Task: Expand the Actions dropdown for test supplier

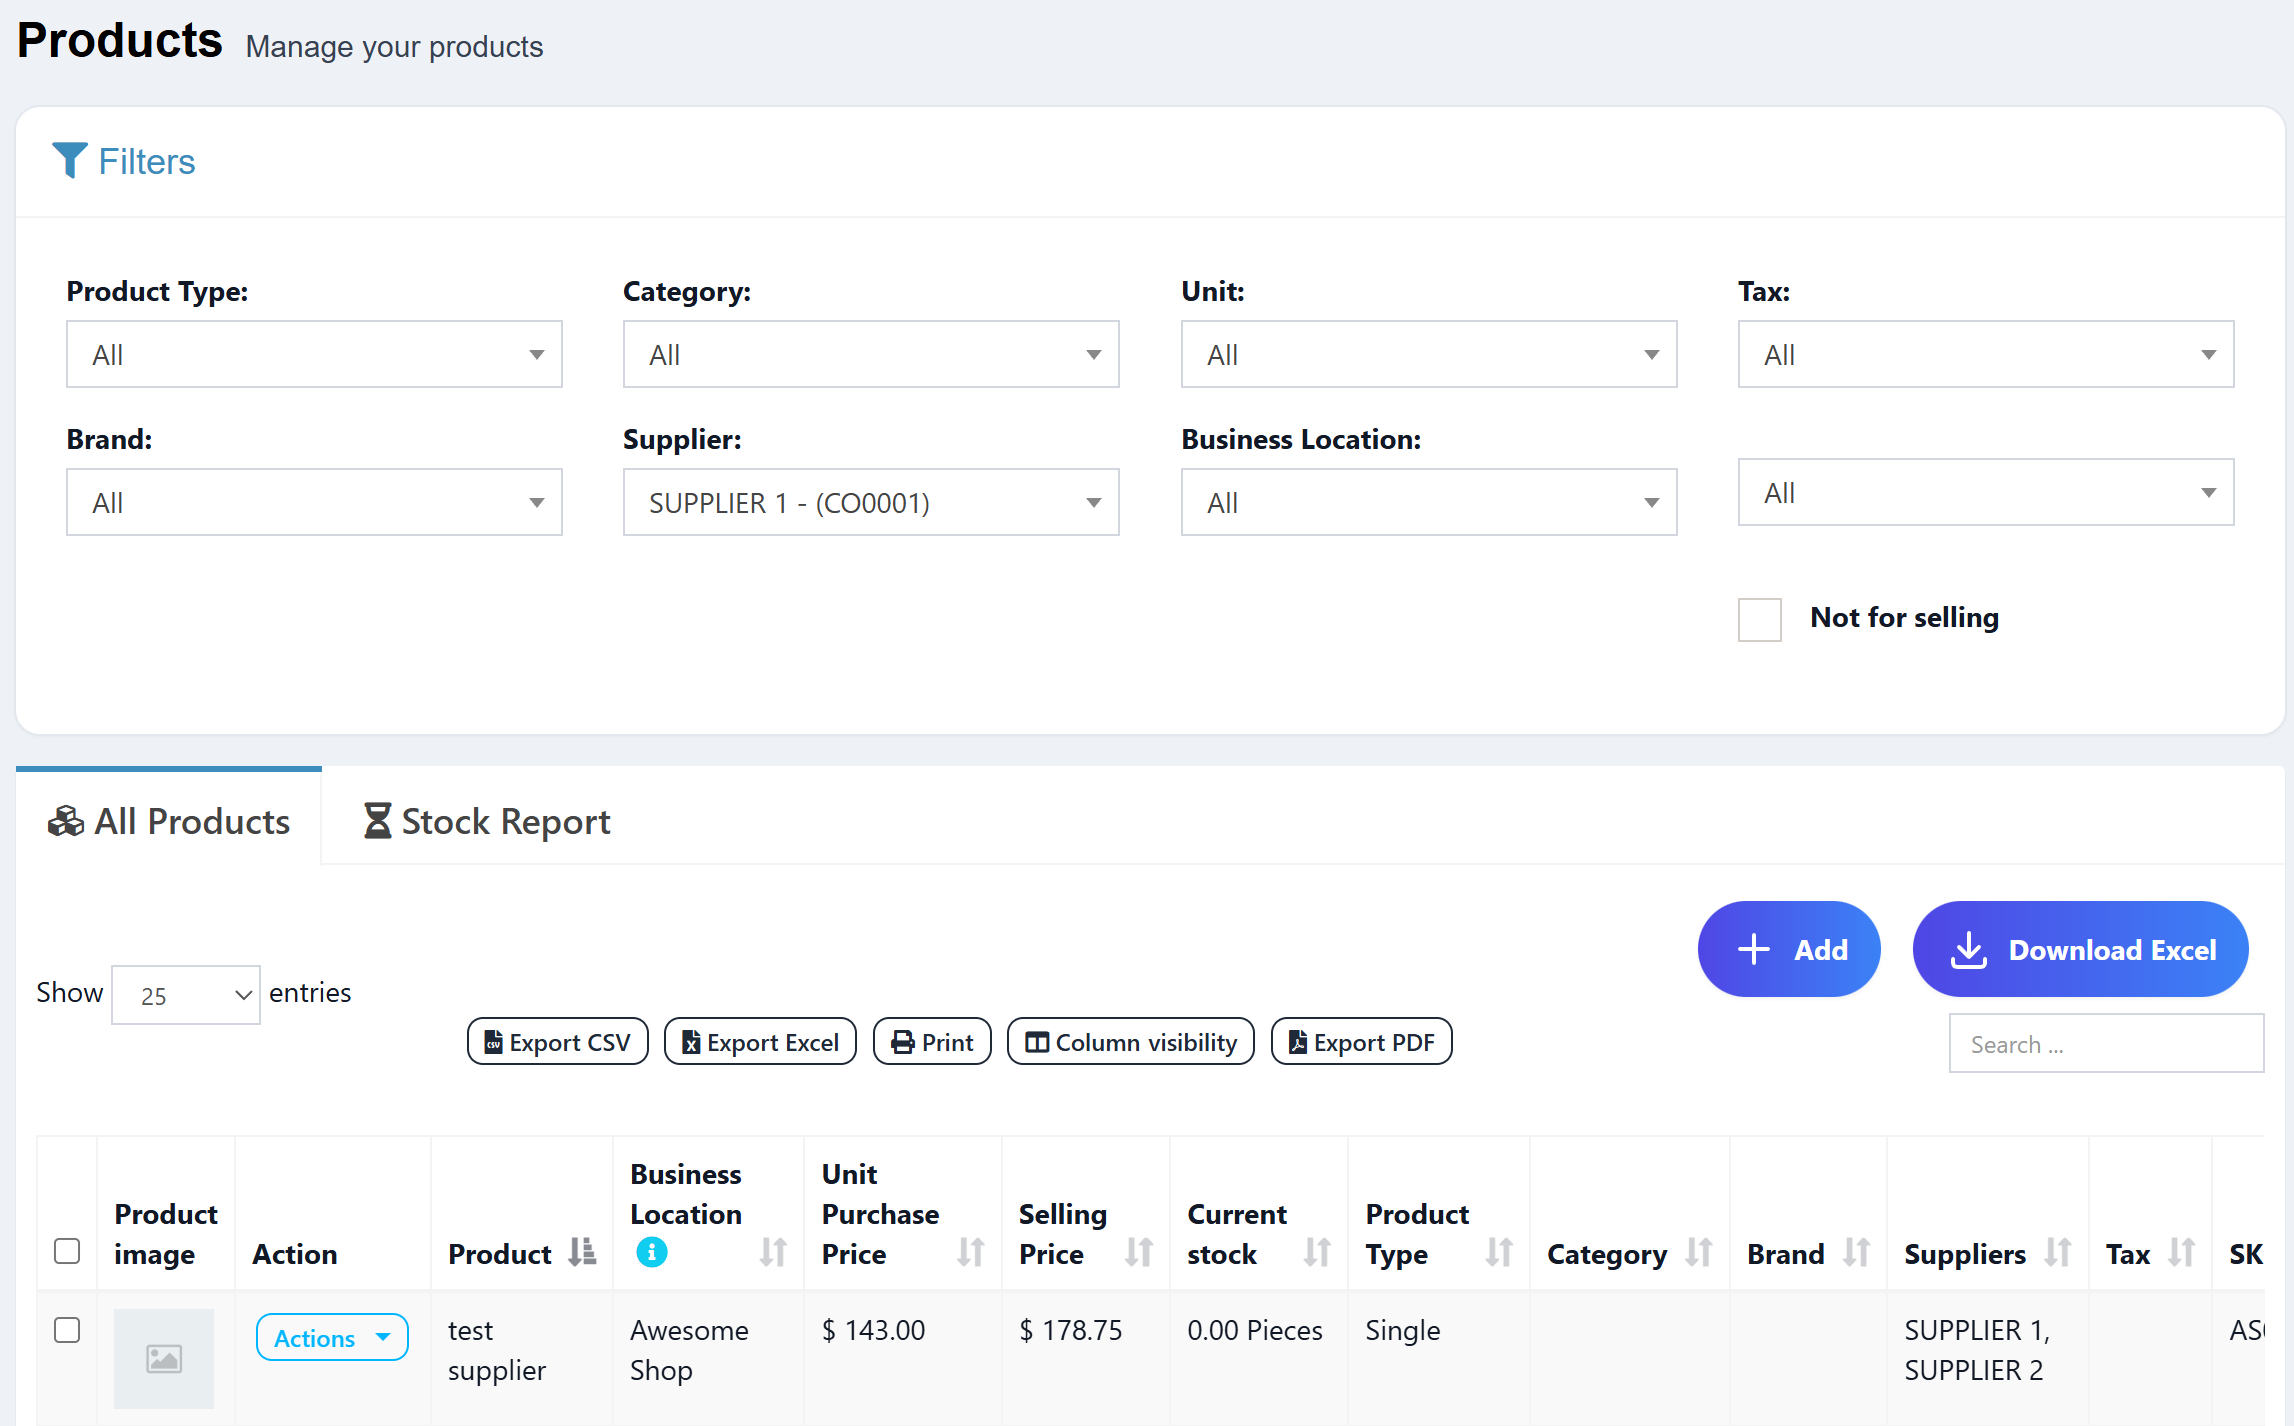Action: [331, 1337]
